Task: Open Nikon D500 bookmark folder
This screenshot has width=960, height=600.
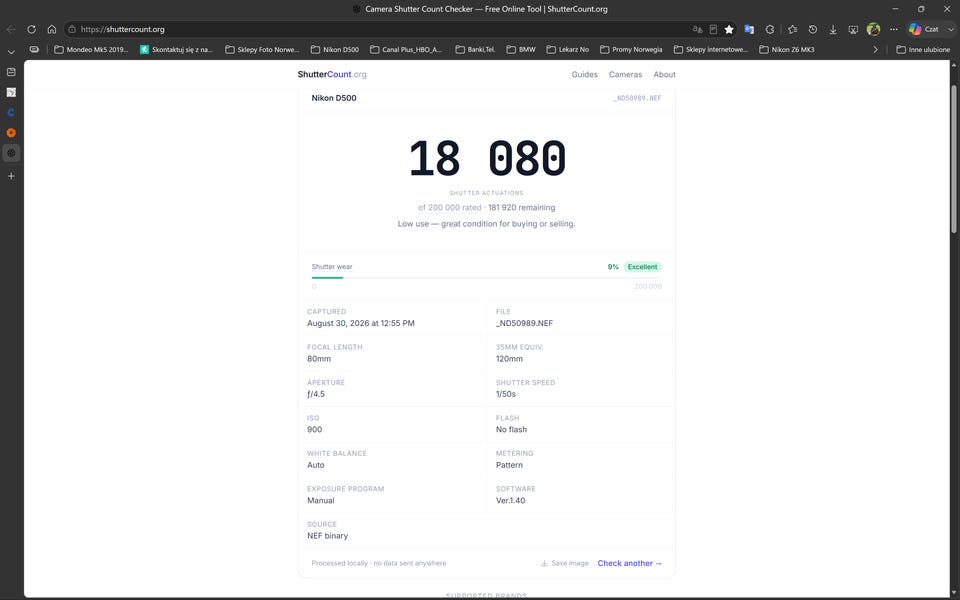Action: (x=334, y=50)
